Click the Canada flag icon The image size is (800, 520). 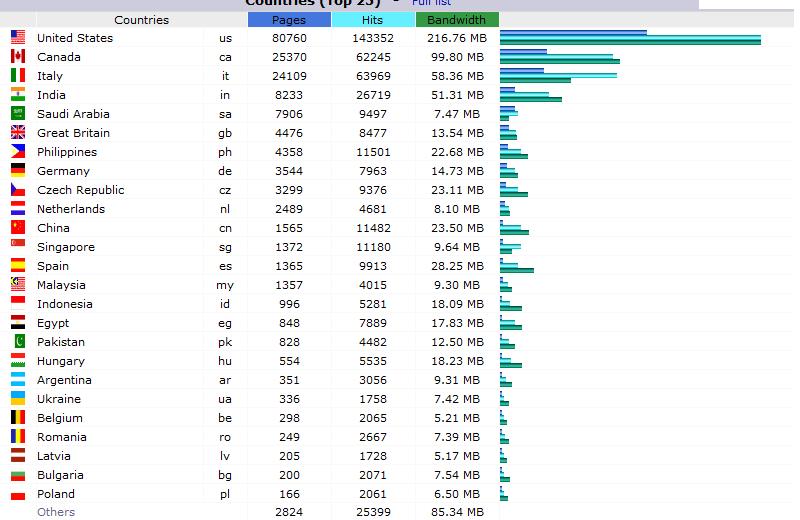click(18, 57)
